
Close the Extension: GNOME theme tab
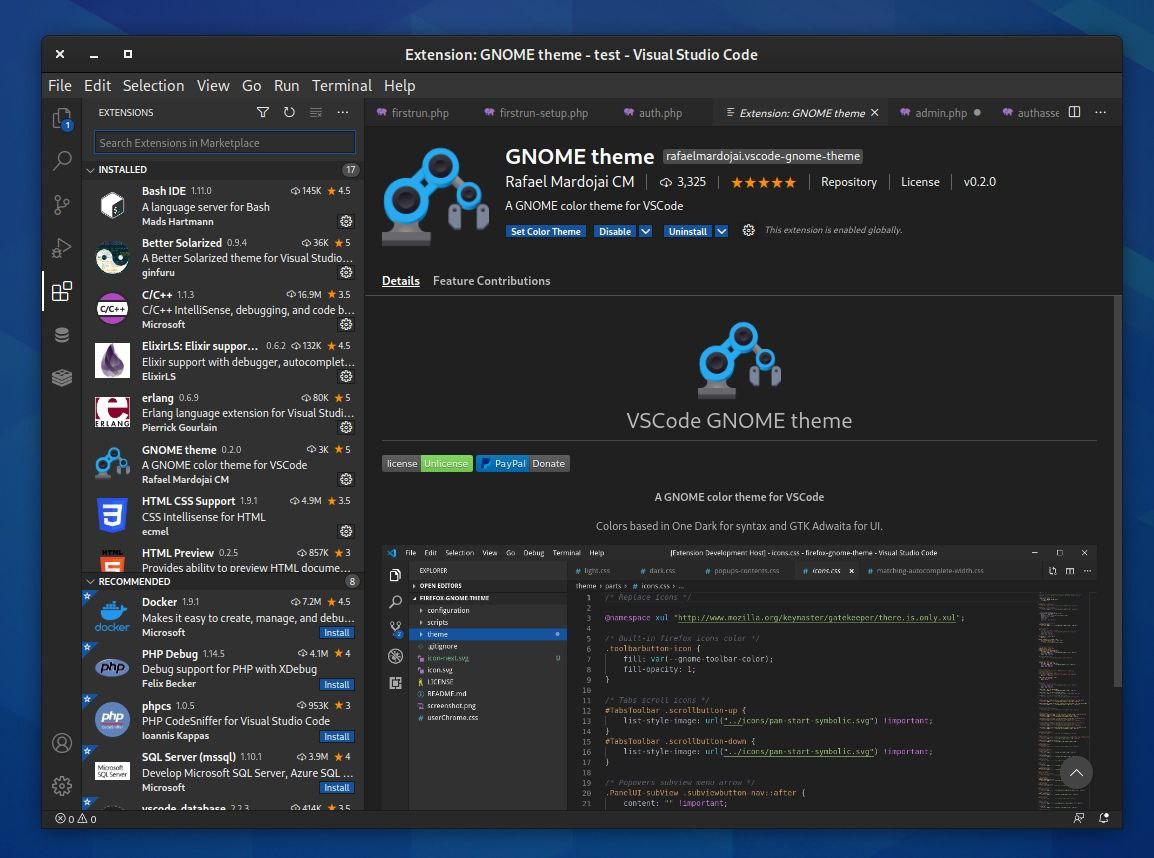coord(874,113)
